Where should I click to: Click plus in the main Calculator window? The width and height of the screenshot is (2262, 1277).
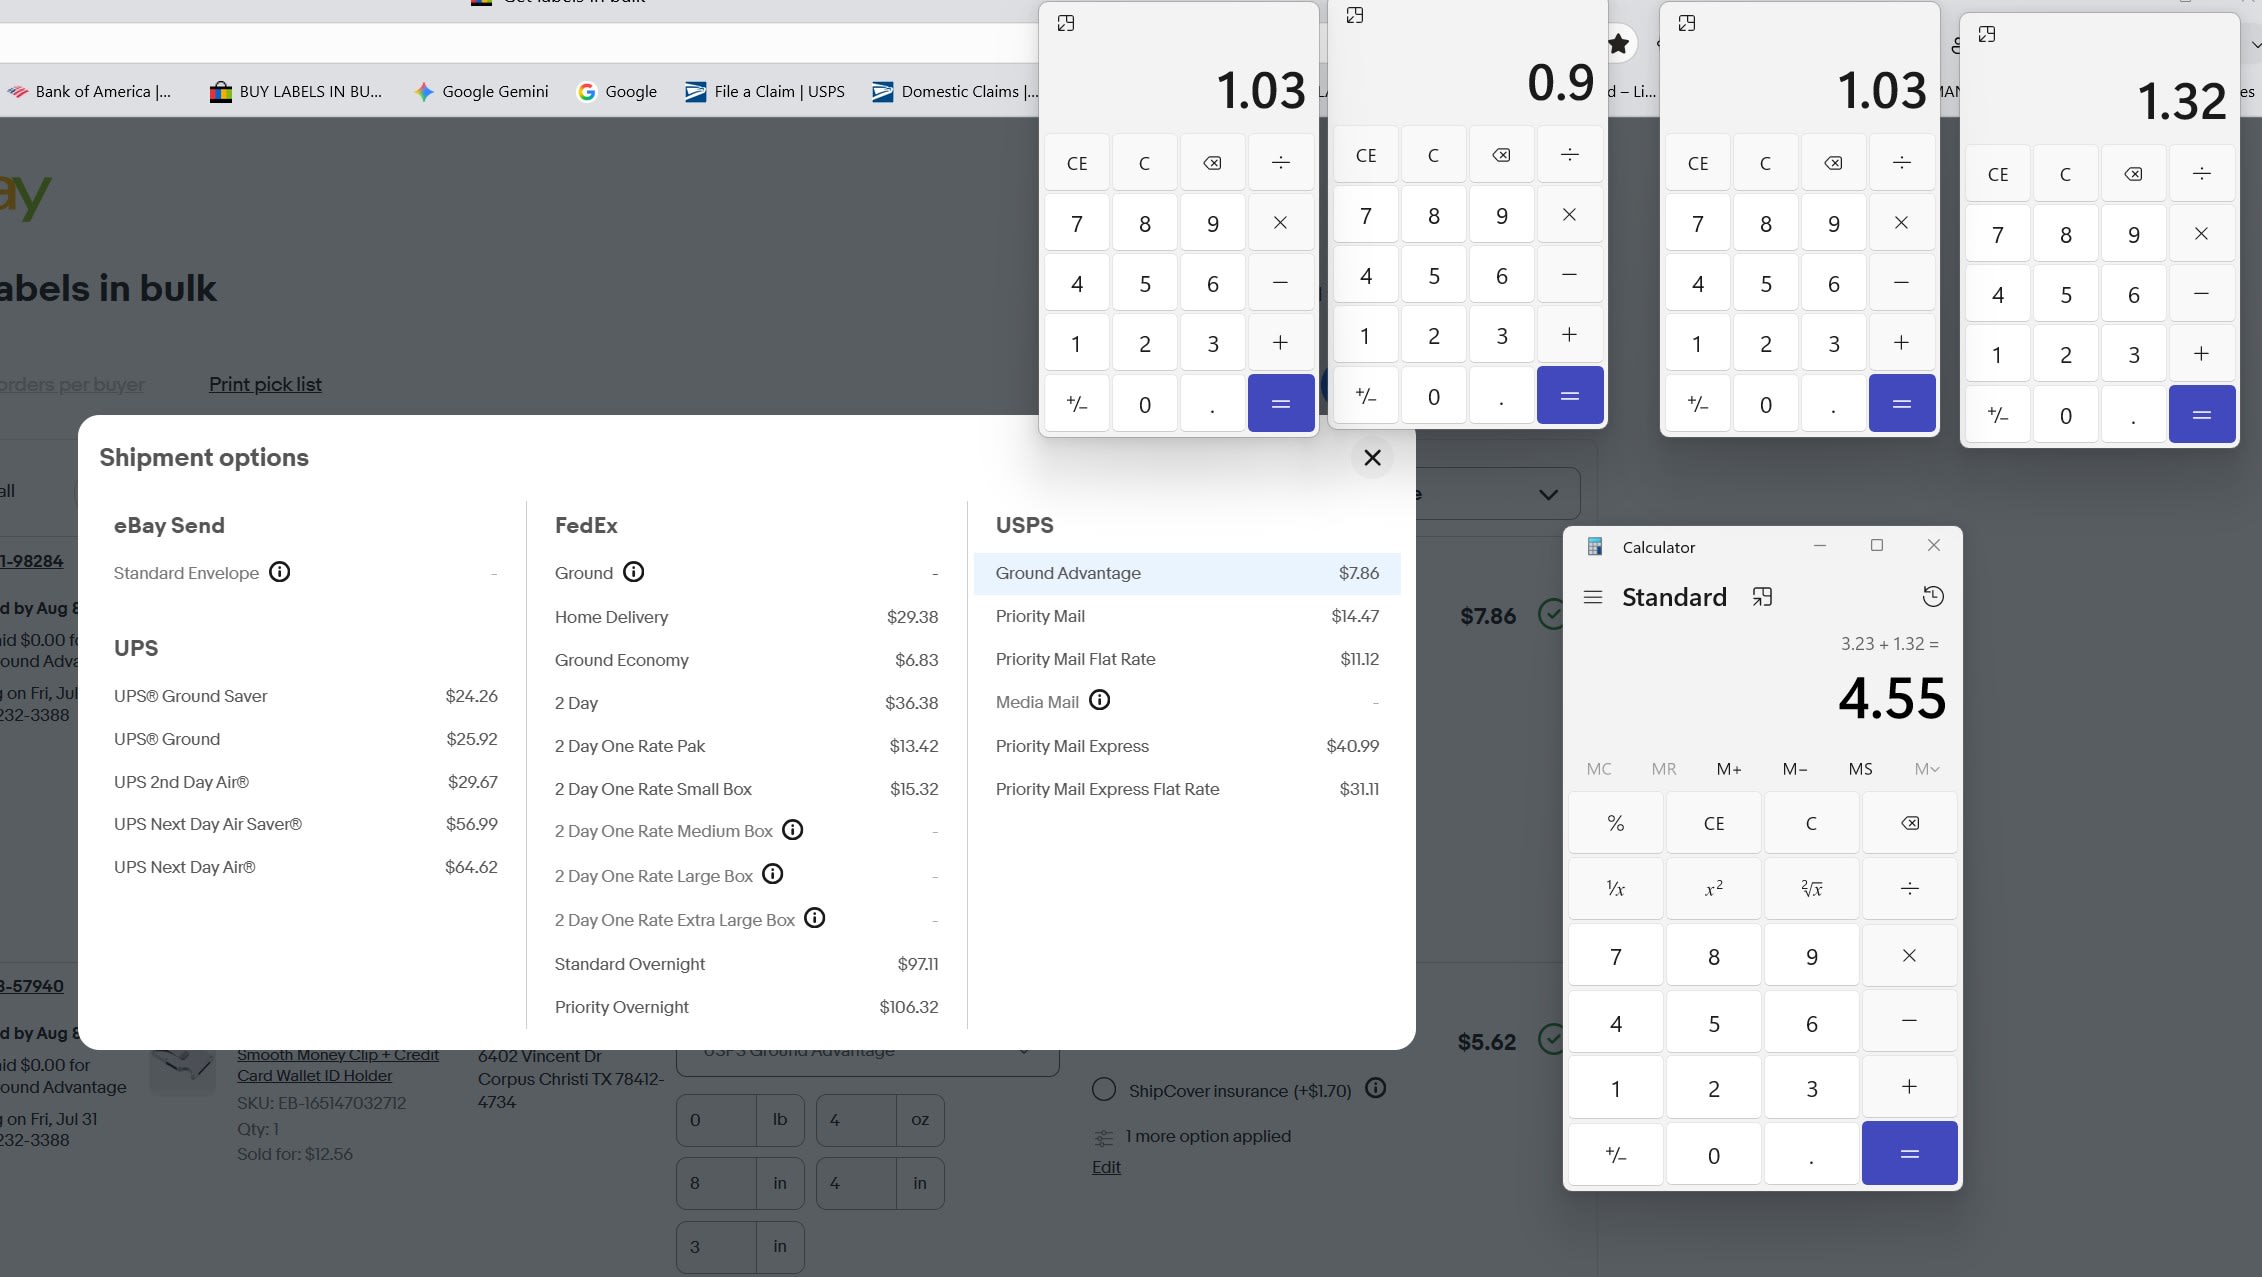coord(1909,1087)
